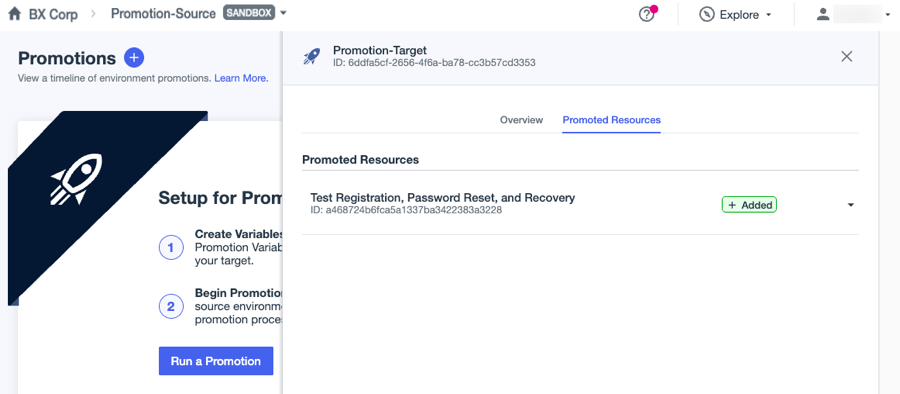Select the resource ID a468724b6fca5a1337ba3422383a3228
Screen dimensions: 900x394
tap(406, 210)
